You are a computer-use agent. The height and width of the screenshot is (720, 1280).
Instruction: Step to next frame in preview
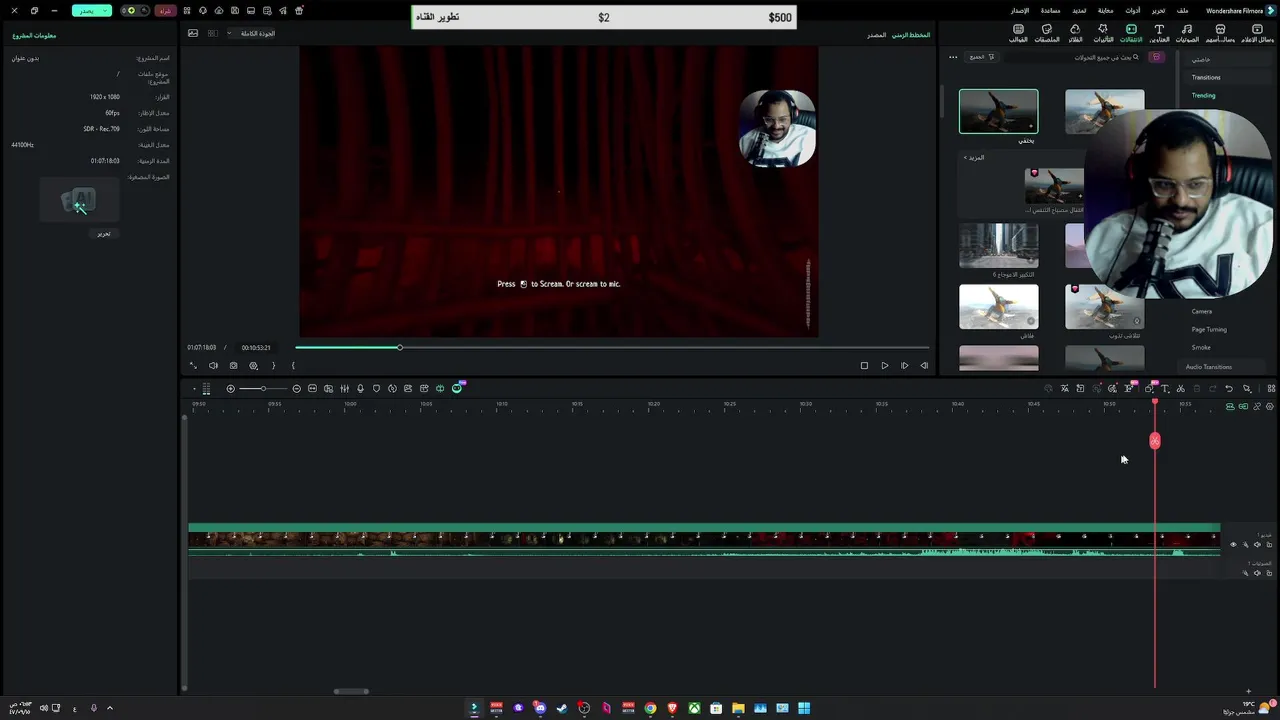(x=904, y=366)
